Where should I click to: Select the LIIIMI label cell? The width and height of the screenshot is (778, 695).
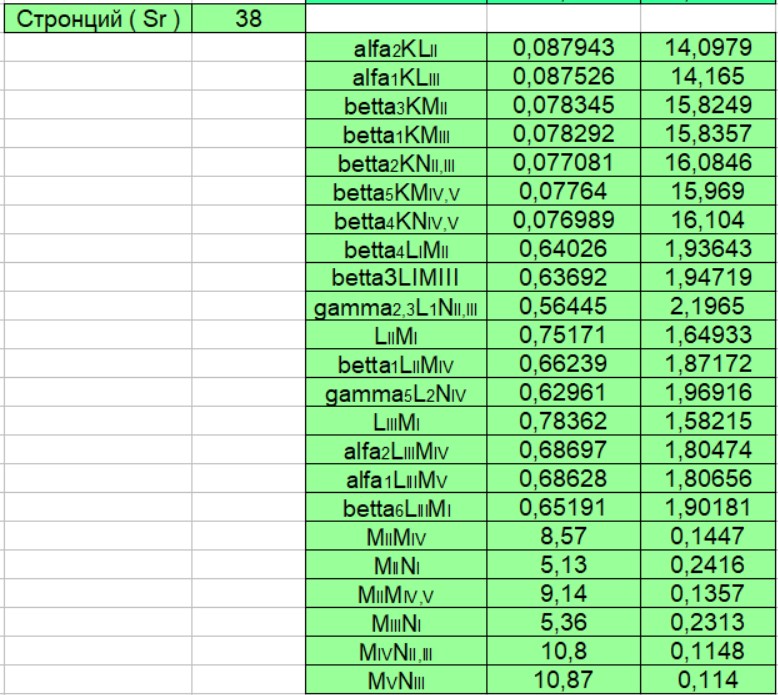(x=396, y=422)
